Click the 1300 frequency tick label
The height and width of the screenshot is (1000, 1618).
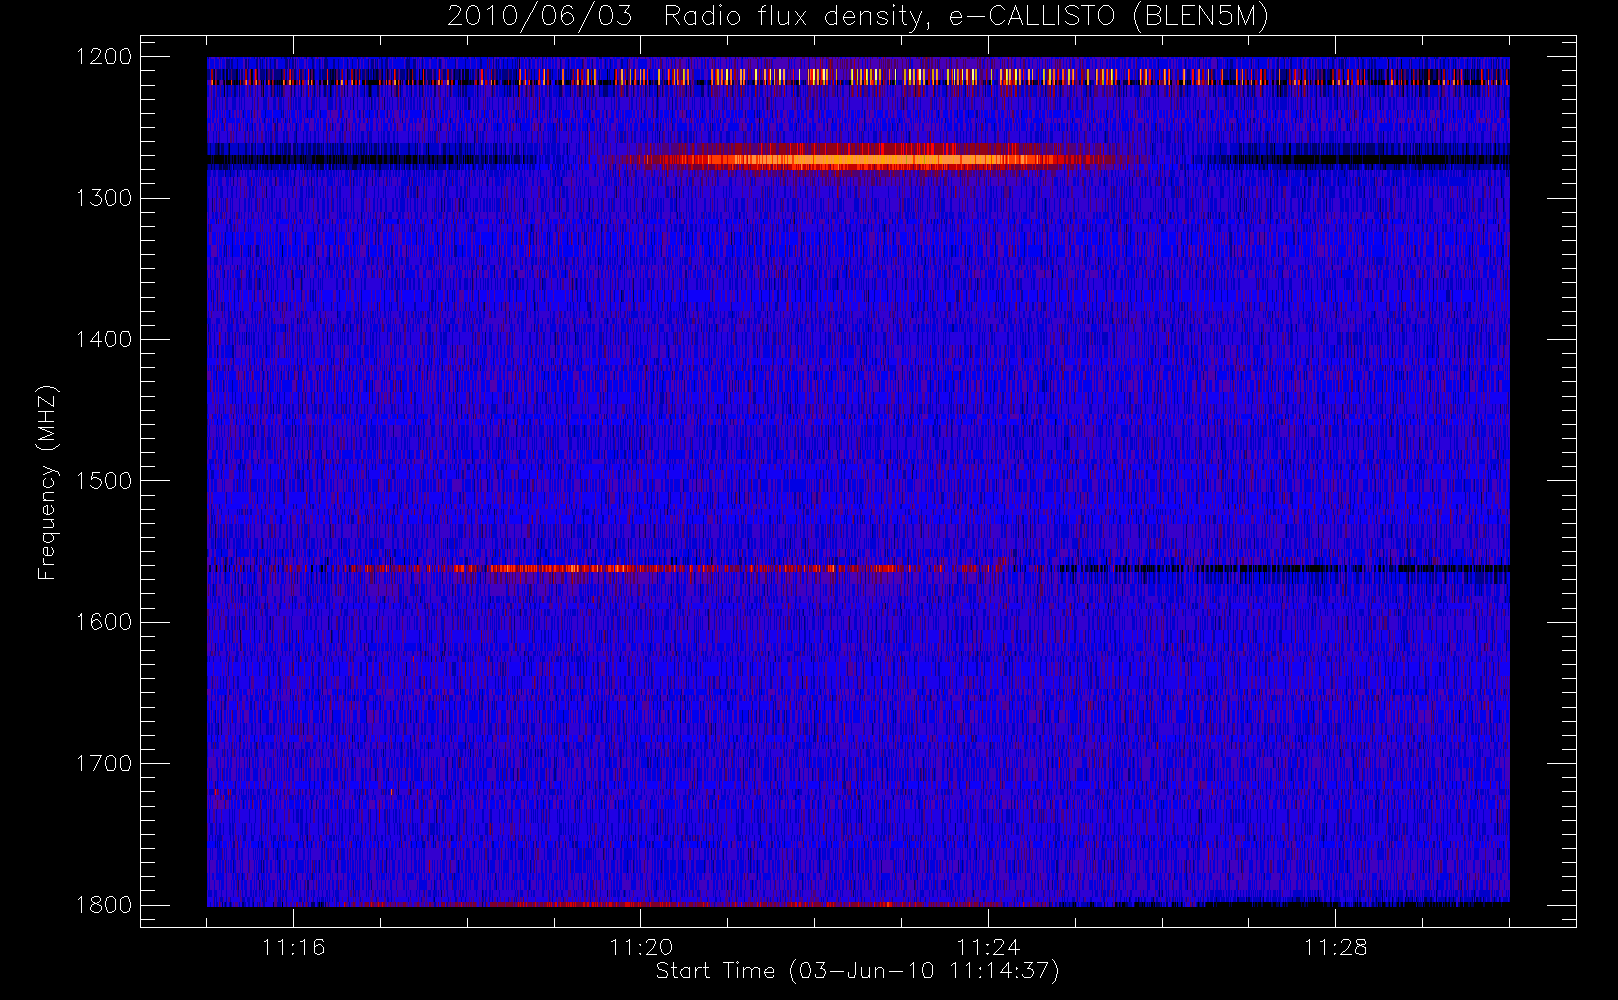pyautogui.click(x=105, y=198)
